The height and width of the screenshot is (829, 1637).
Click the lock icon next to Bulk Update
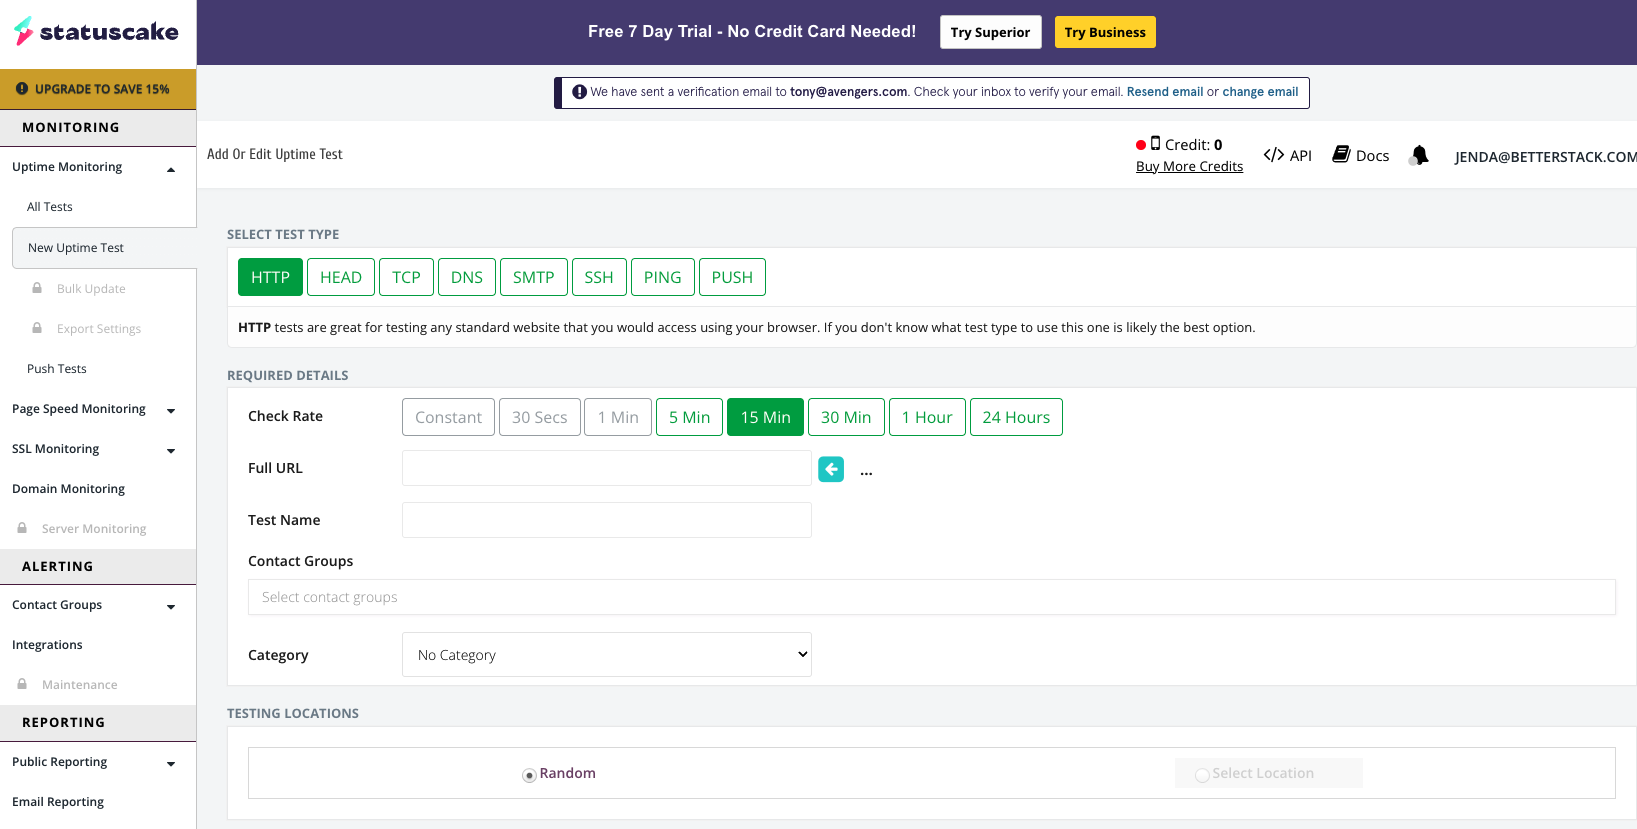click(37, 288)
